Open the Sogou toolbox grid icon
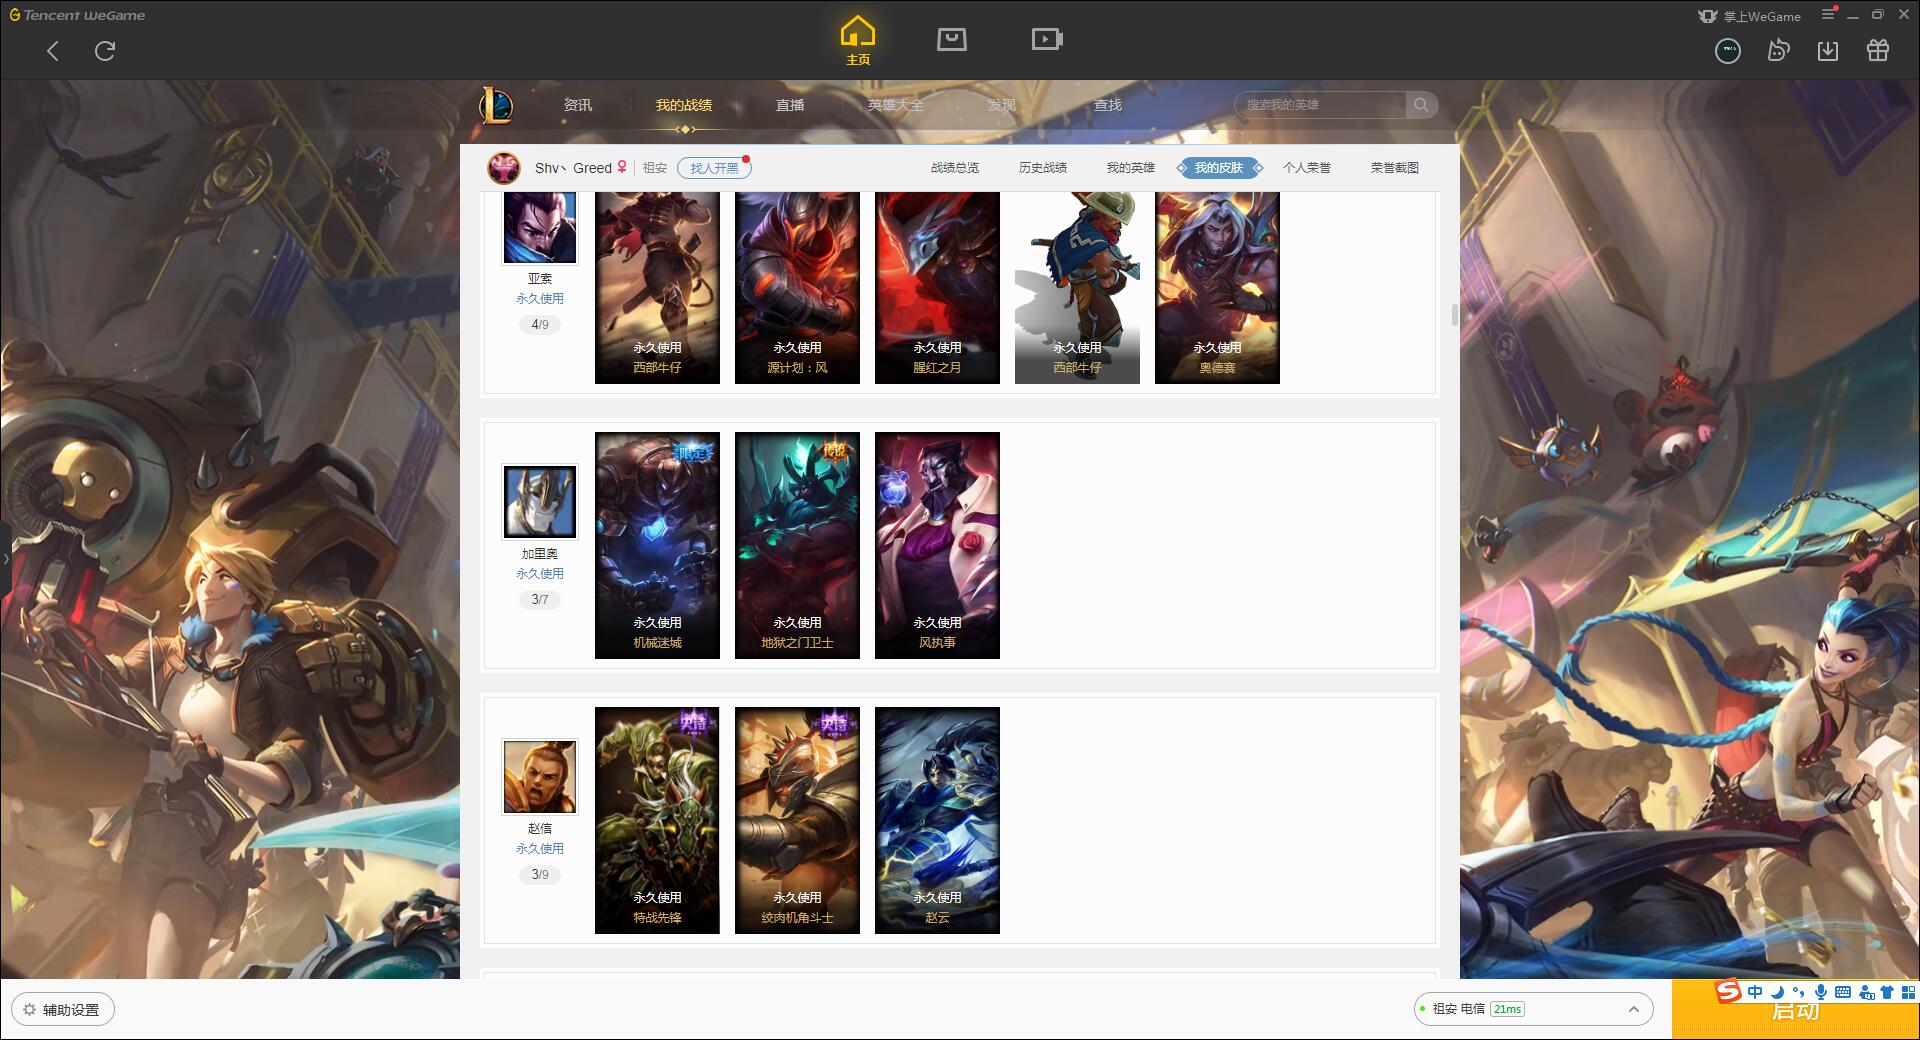This screenshot has width=1920, height=1040. [1908, 992]
